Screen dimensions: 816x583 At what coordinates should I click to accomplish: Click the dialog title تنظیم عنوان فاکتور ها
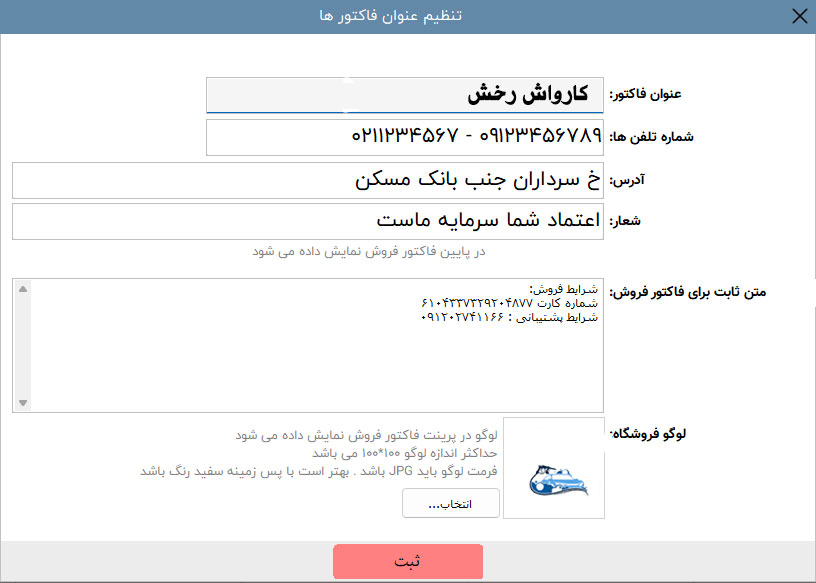390,16
